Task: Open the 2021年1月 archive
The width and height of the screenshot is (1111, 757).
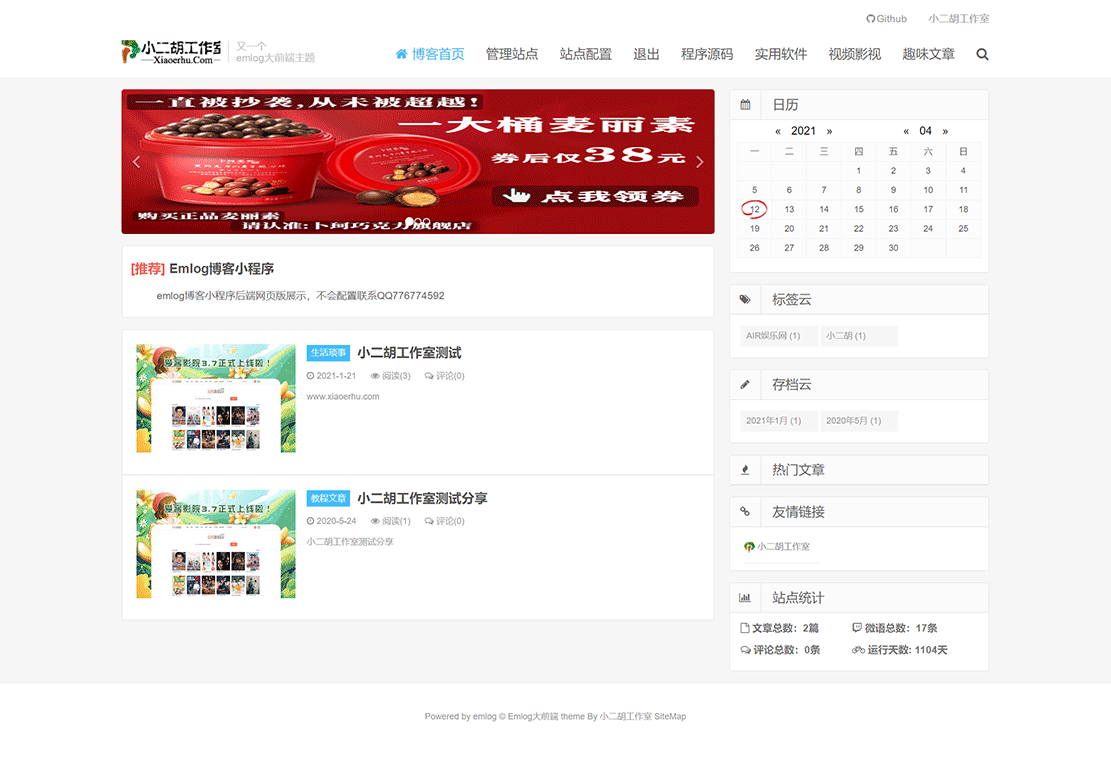Action: [777, 421]
